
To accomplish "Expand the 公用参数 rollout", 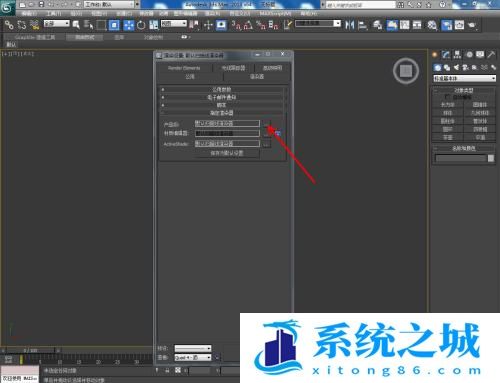I will (x=222, y=89).
